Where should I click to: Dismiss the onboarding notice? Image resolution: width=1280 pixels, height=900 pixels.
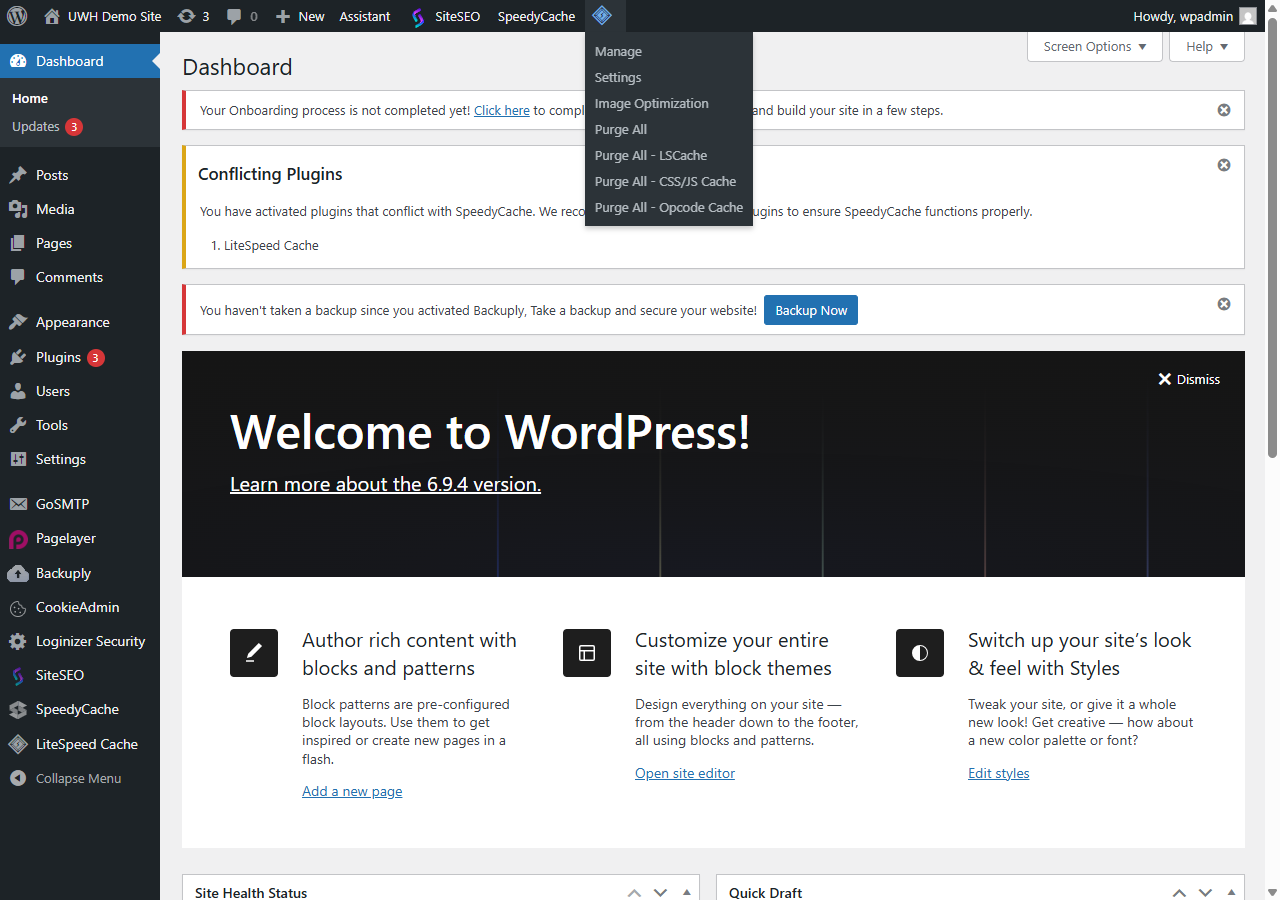tap(1224, 110)
